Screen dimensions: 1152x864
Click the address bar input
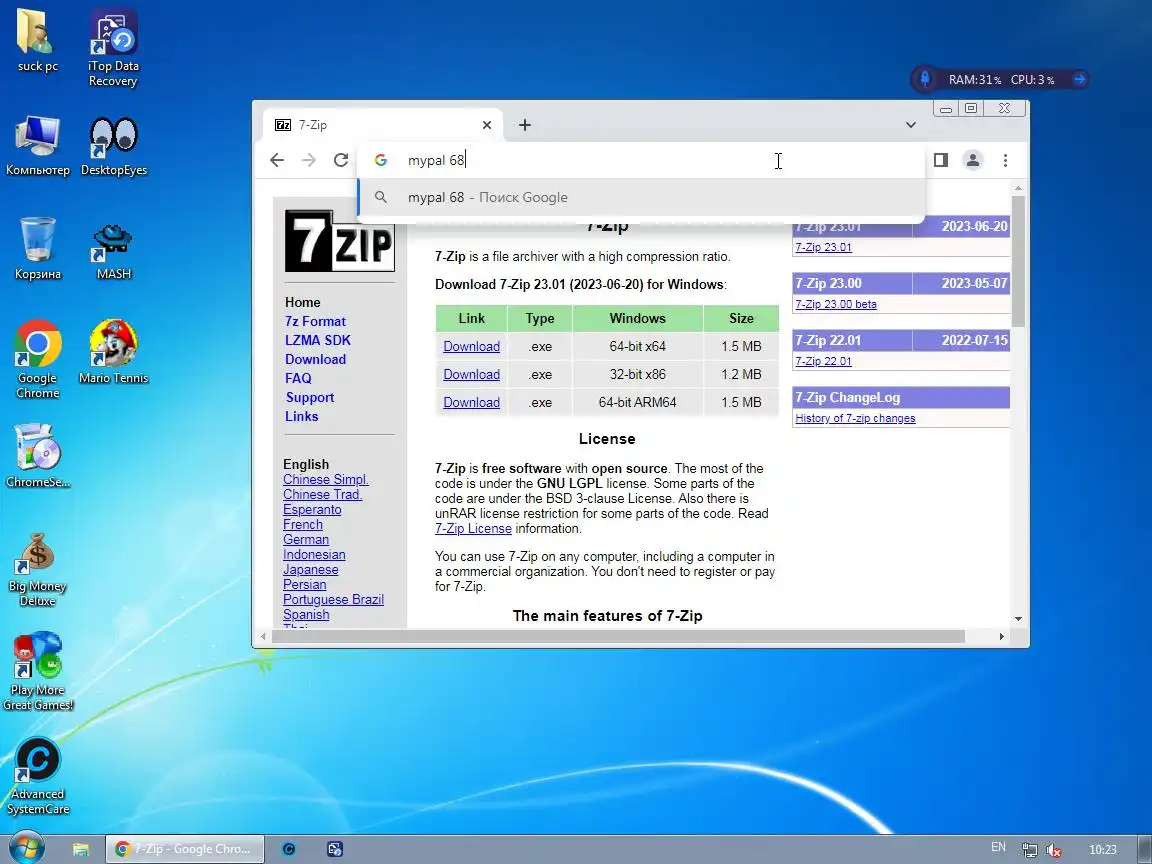641,160
